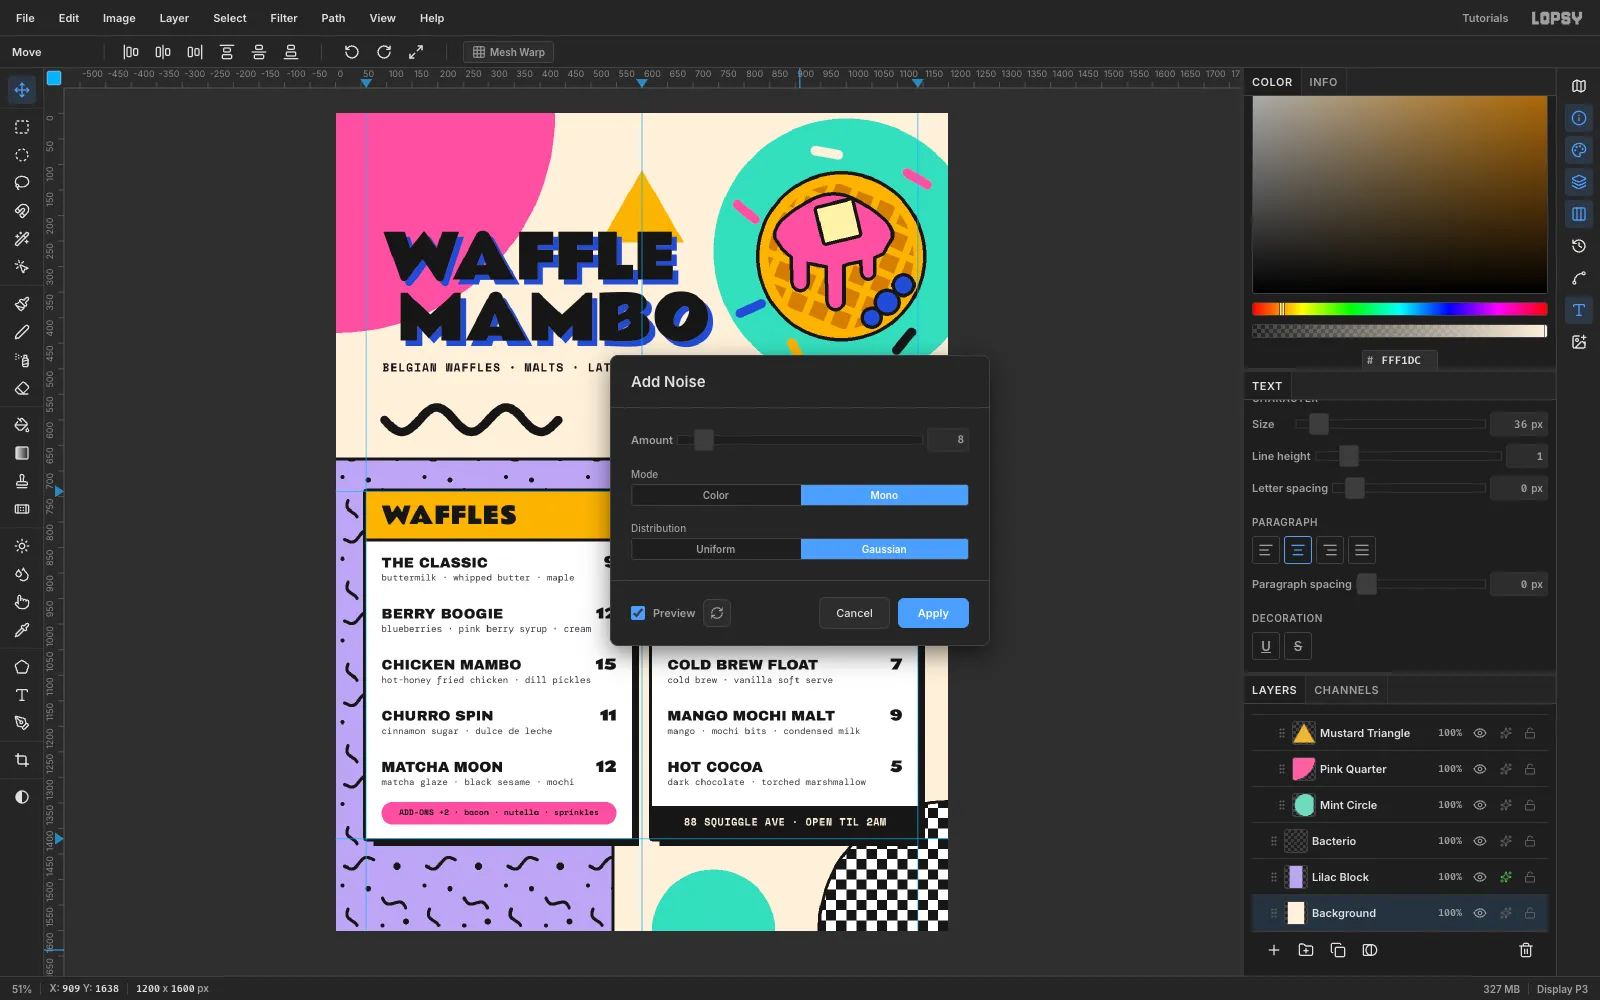Open the Image menu
Screen dimensions: 1600x1000
pos(119,18)
